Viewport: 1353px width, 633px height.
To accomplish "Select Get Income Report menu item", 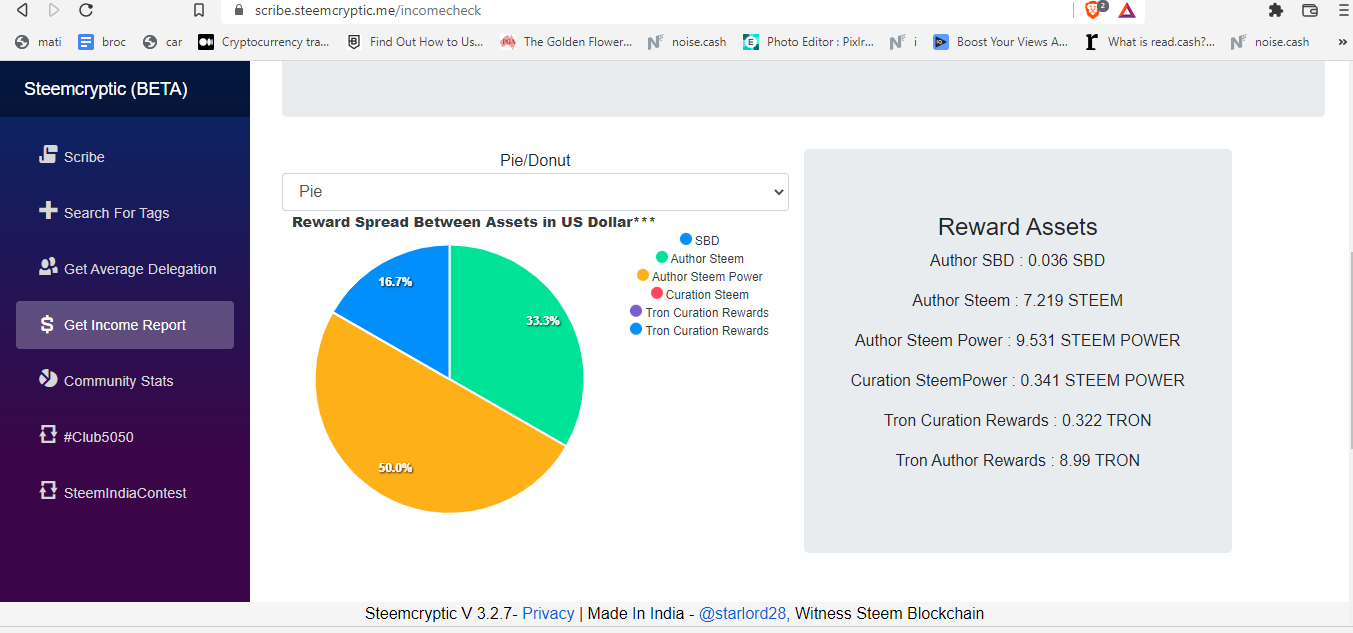I will 125,325.
